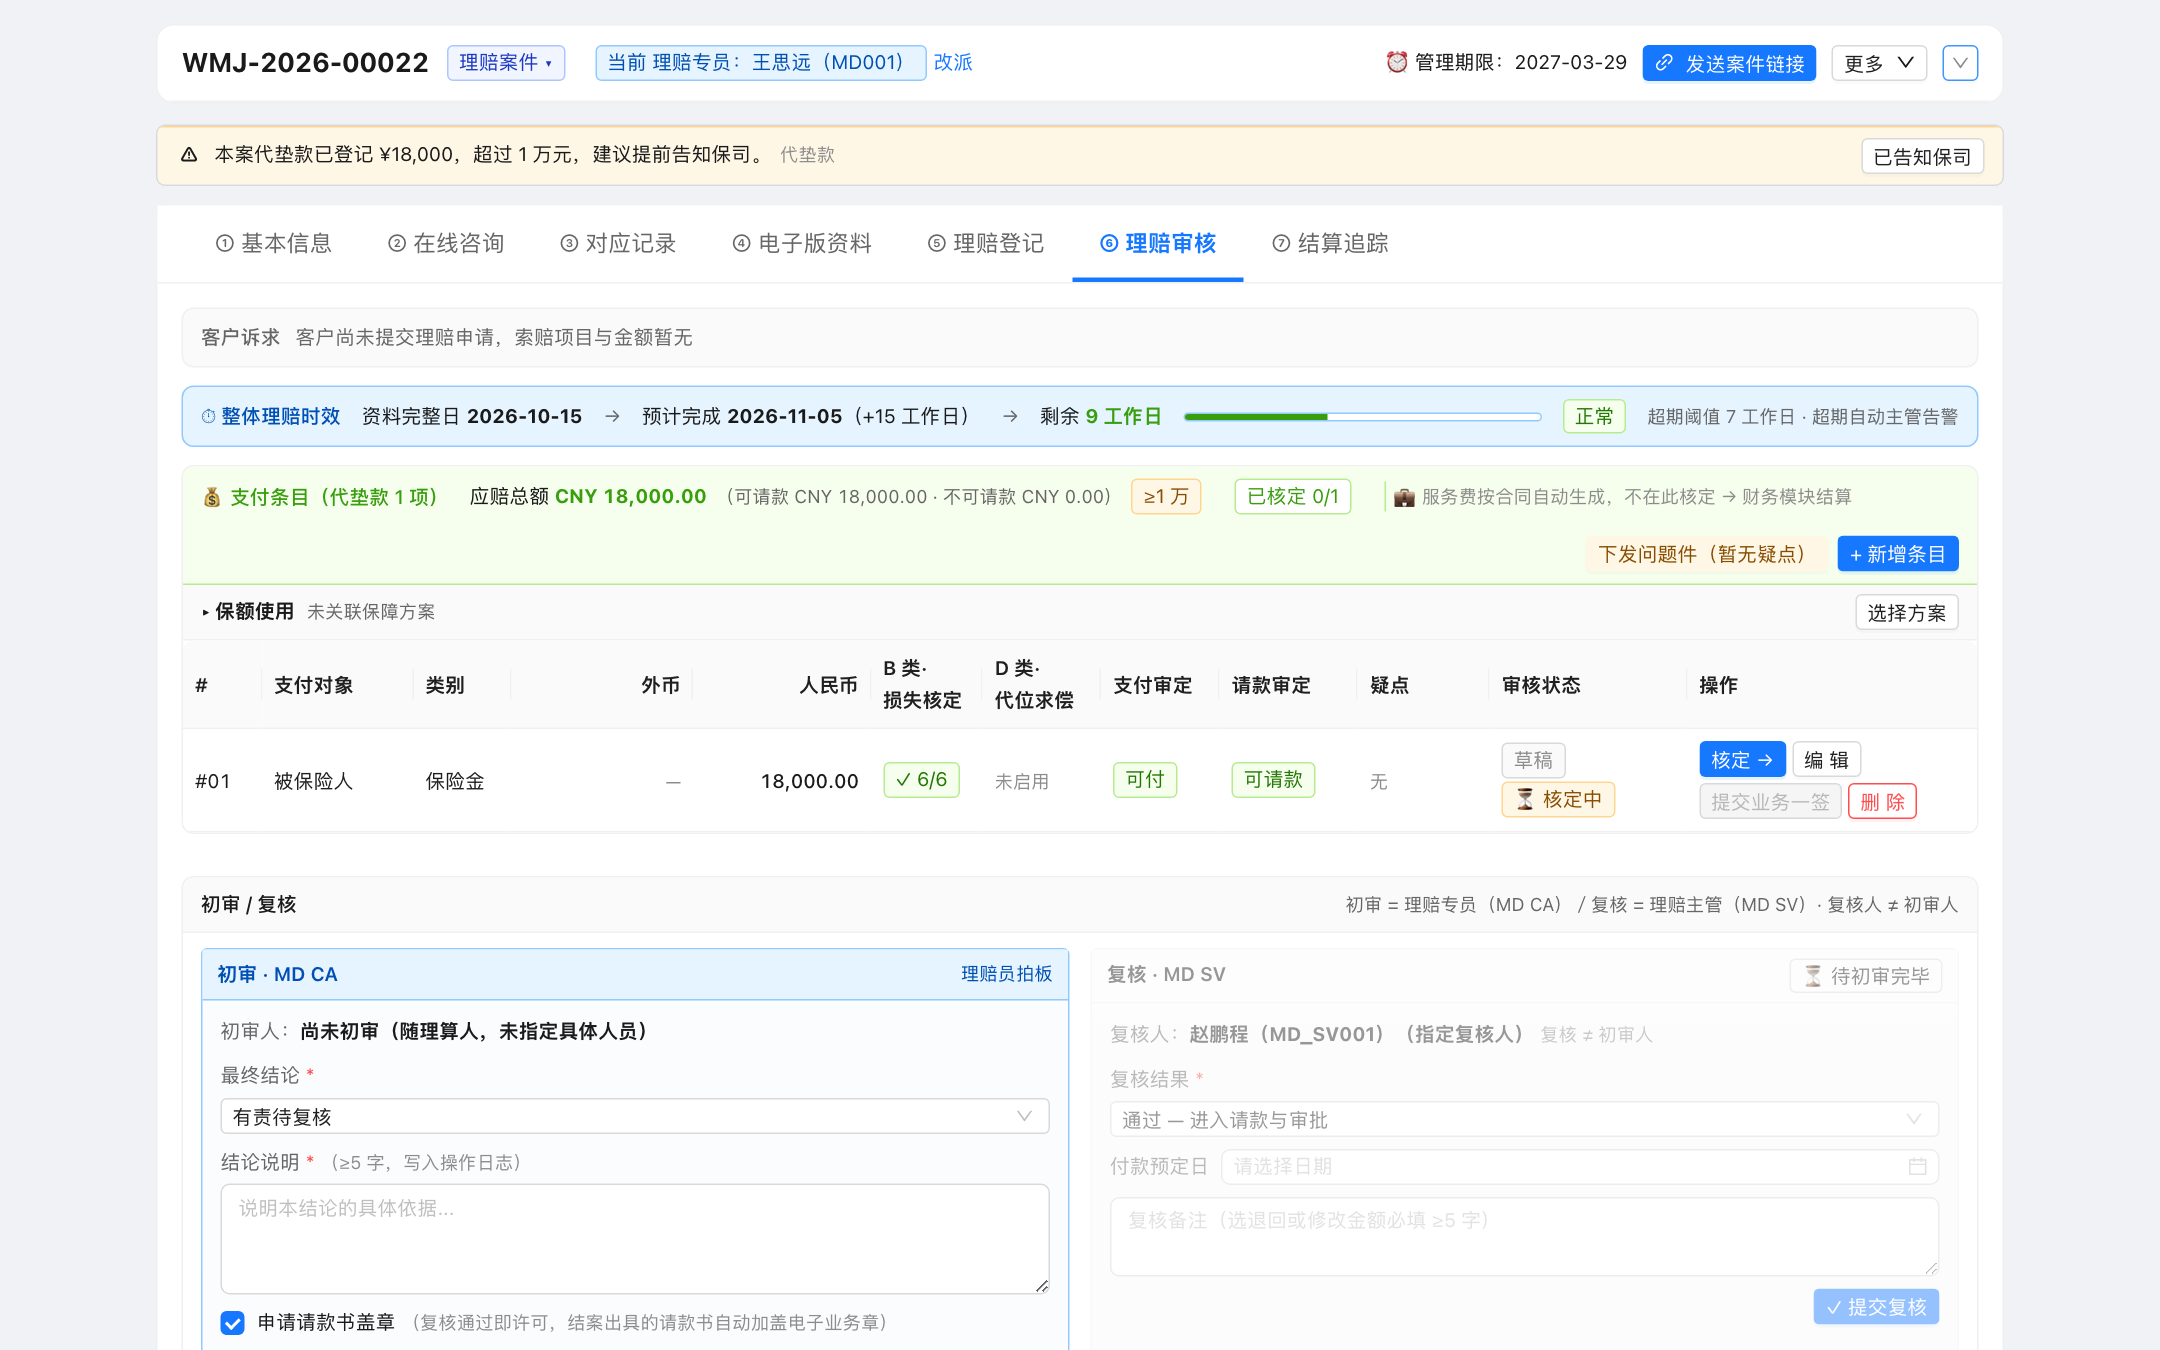This screenshot has width=2160, height=1350.
Task: Click the hourglass icon in 待初审完毕
Action: [1813, 976]
